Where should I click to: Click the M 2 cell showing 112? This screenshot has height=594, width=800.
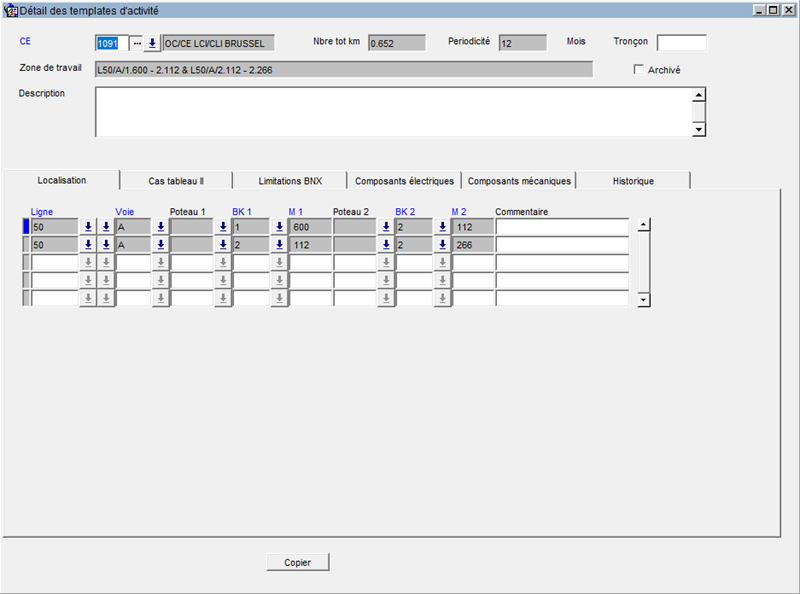473,227
